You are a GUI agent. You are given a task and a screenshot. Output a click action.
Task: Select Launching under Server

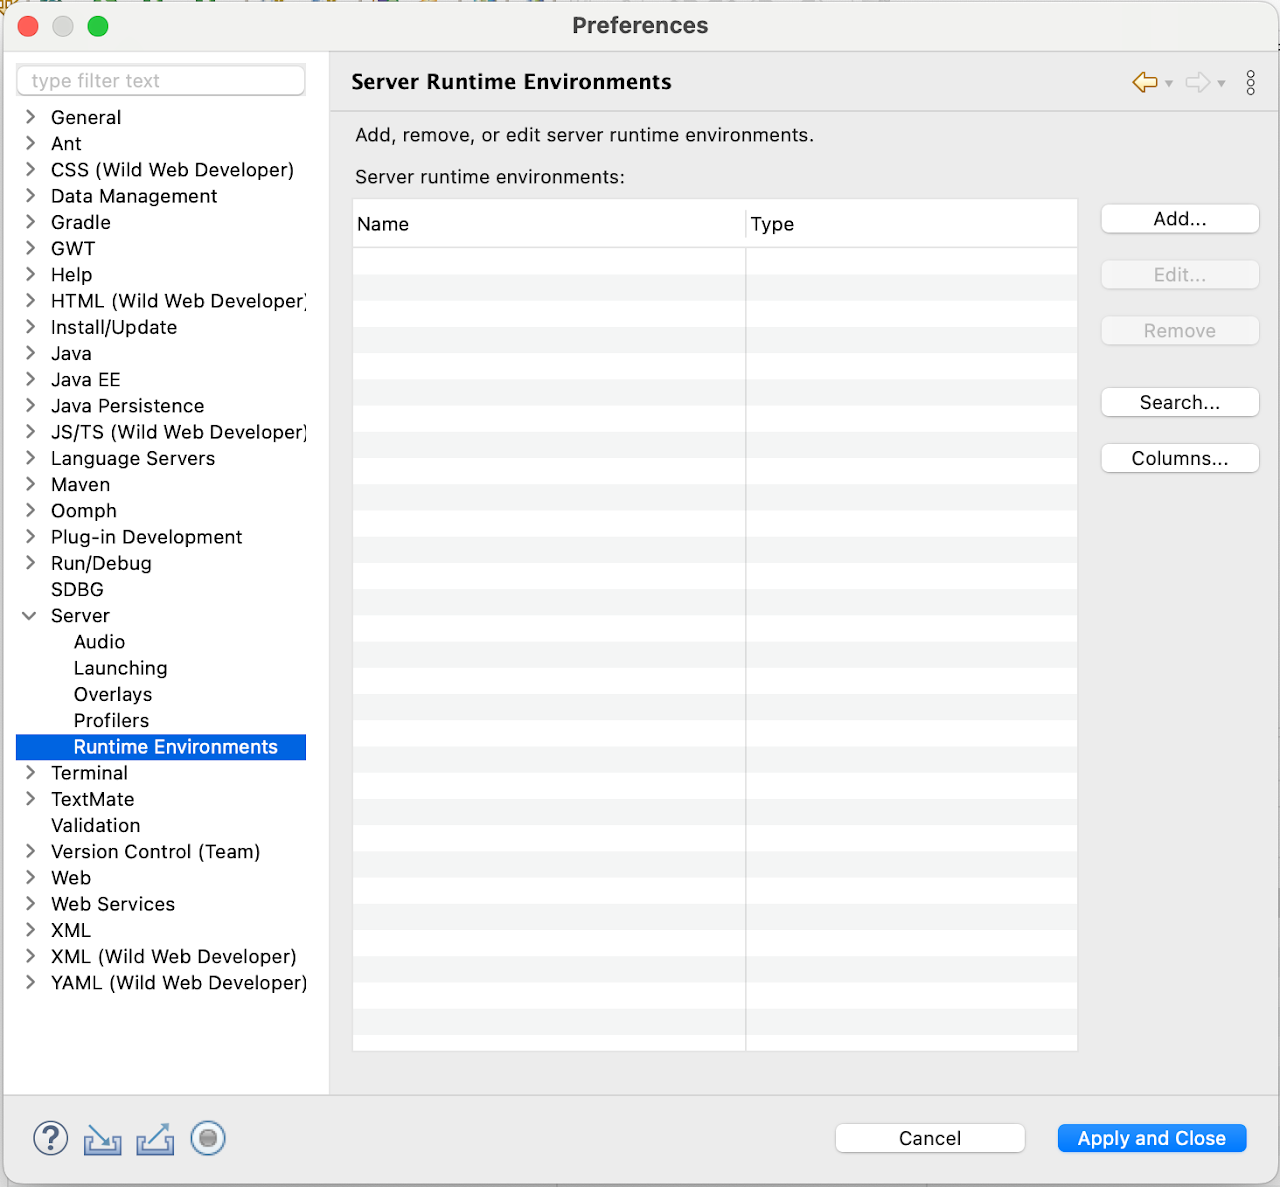click(x=120, y=668)
